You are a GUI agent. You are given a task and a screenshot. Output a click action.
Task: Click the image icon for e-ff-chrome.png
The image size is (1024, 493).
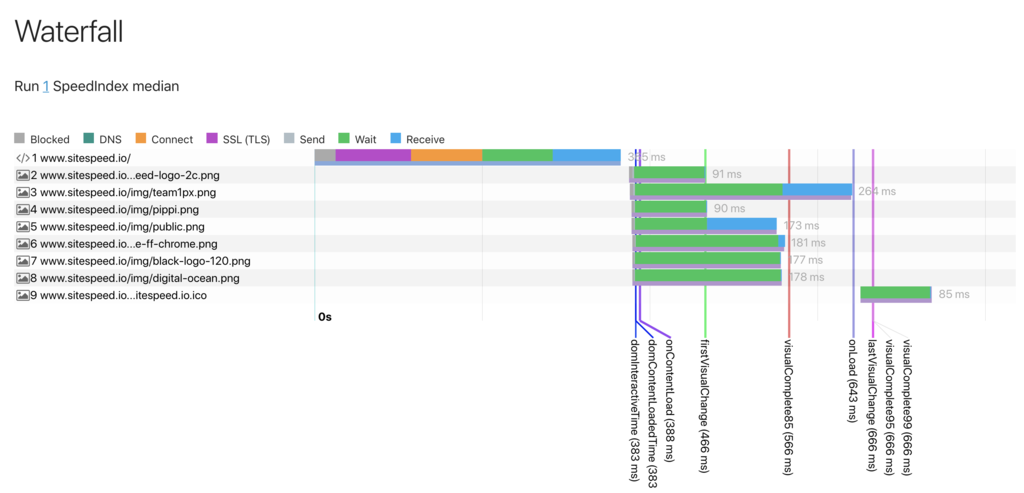[x=23, y=244]
